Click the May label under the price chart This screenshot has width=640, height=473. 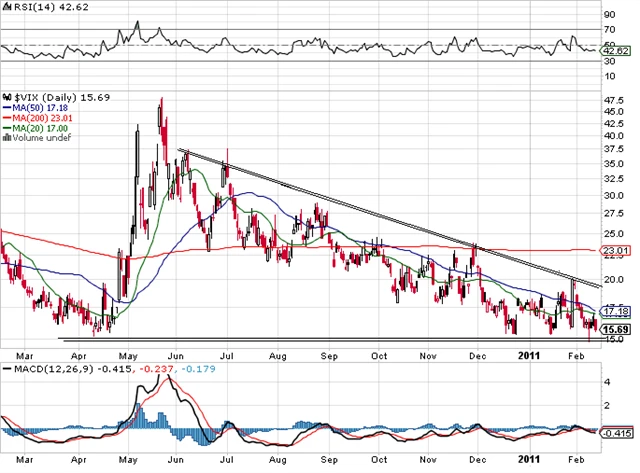coord(126,354)
